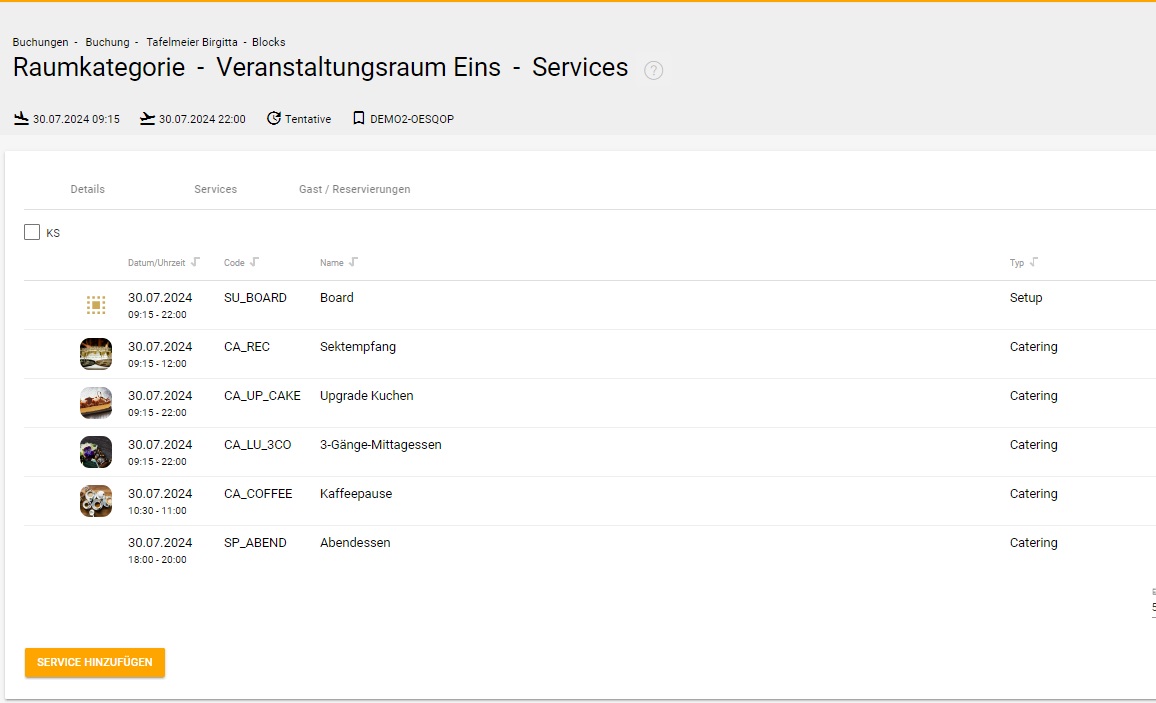Sort by Code column arrow
The width and height of the screenshot is (1156, 703).
pos(254,262)
